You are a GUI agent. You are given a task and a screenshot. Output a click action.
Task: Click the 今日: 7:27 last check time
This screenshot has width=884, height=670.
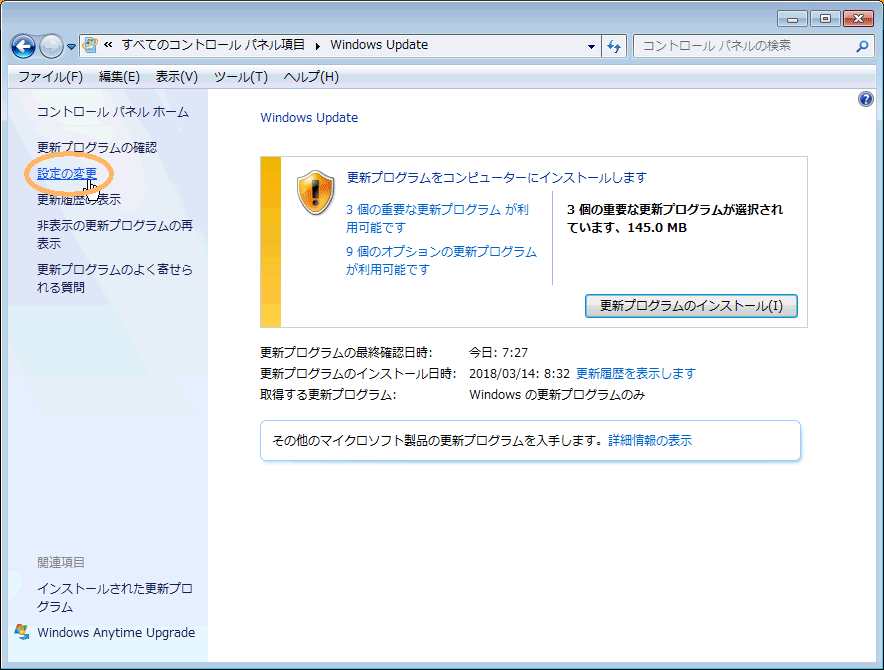pyautogui.click(x=498, y=353)
